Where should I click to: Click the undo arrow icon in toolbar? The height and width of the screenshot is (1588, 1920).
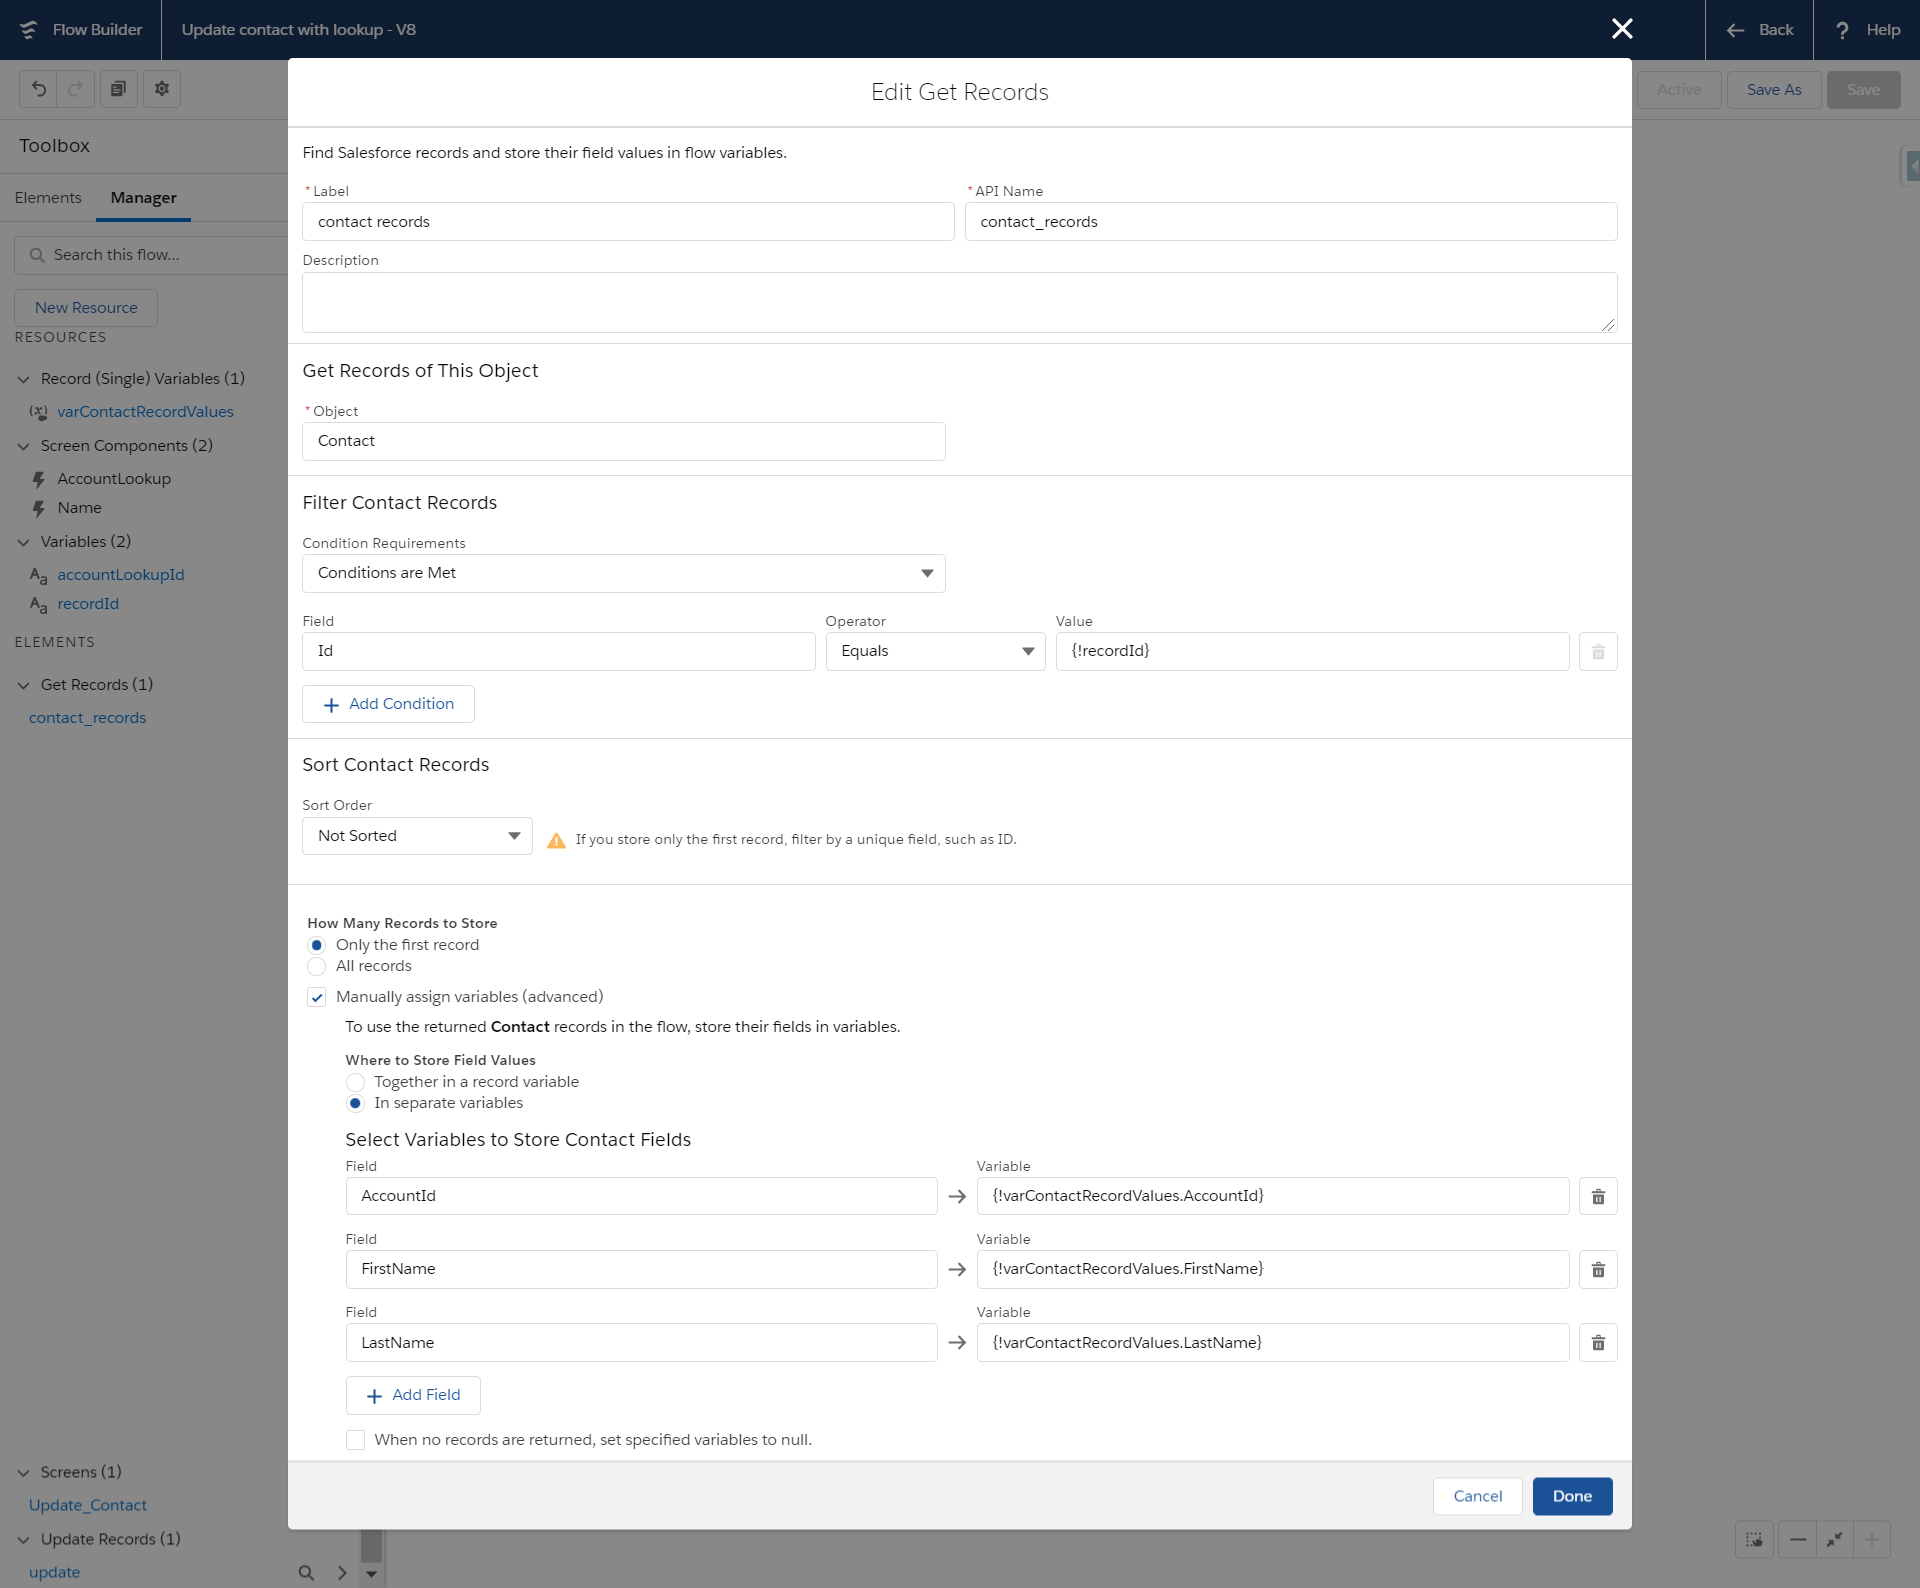pyautogui.click(x=39, y=89)
